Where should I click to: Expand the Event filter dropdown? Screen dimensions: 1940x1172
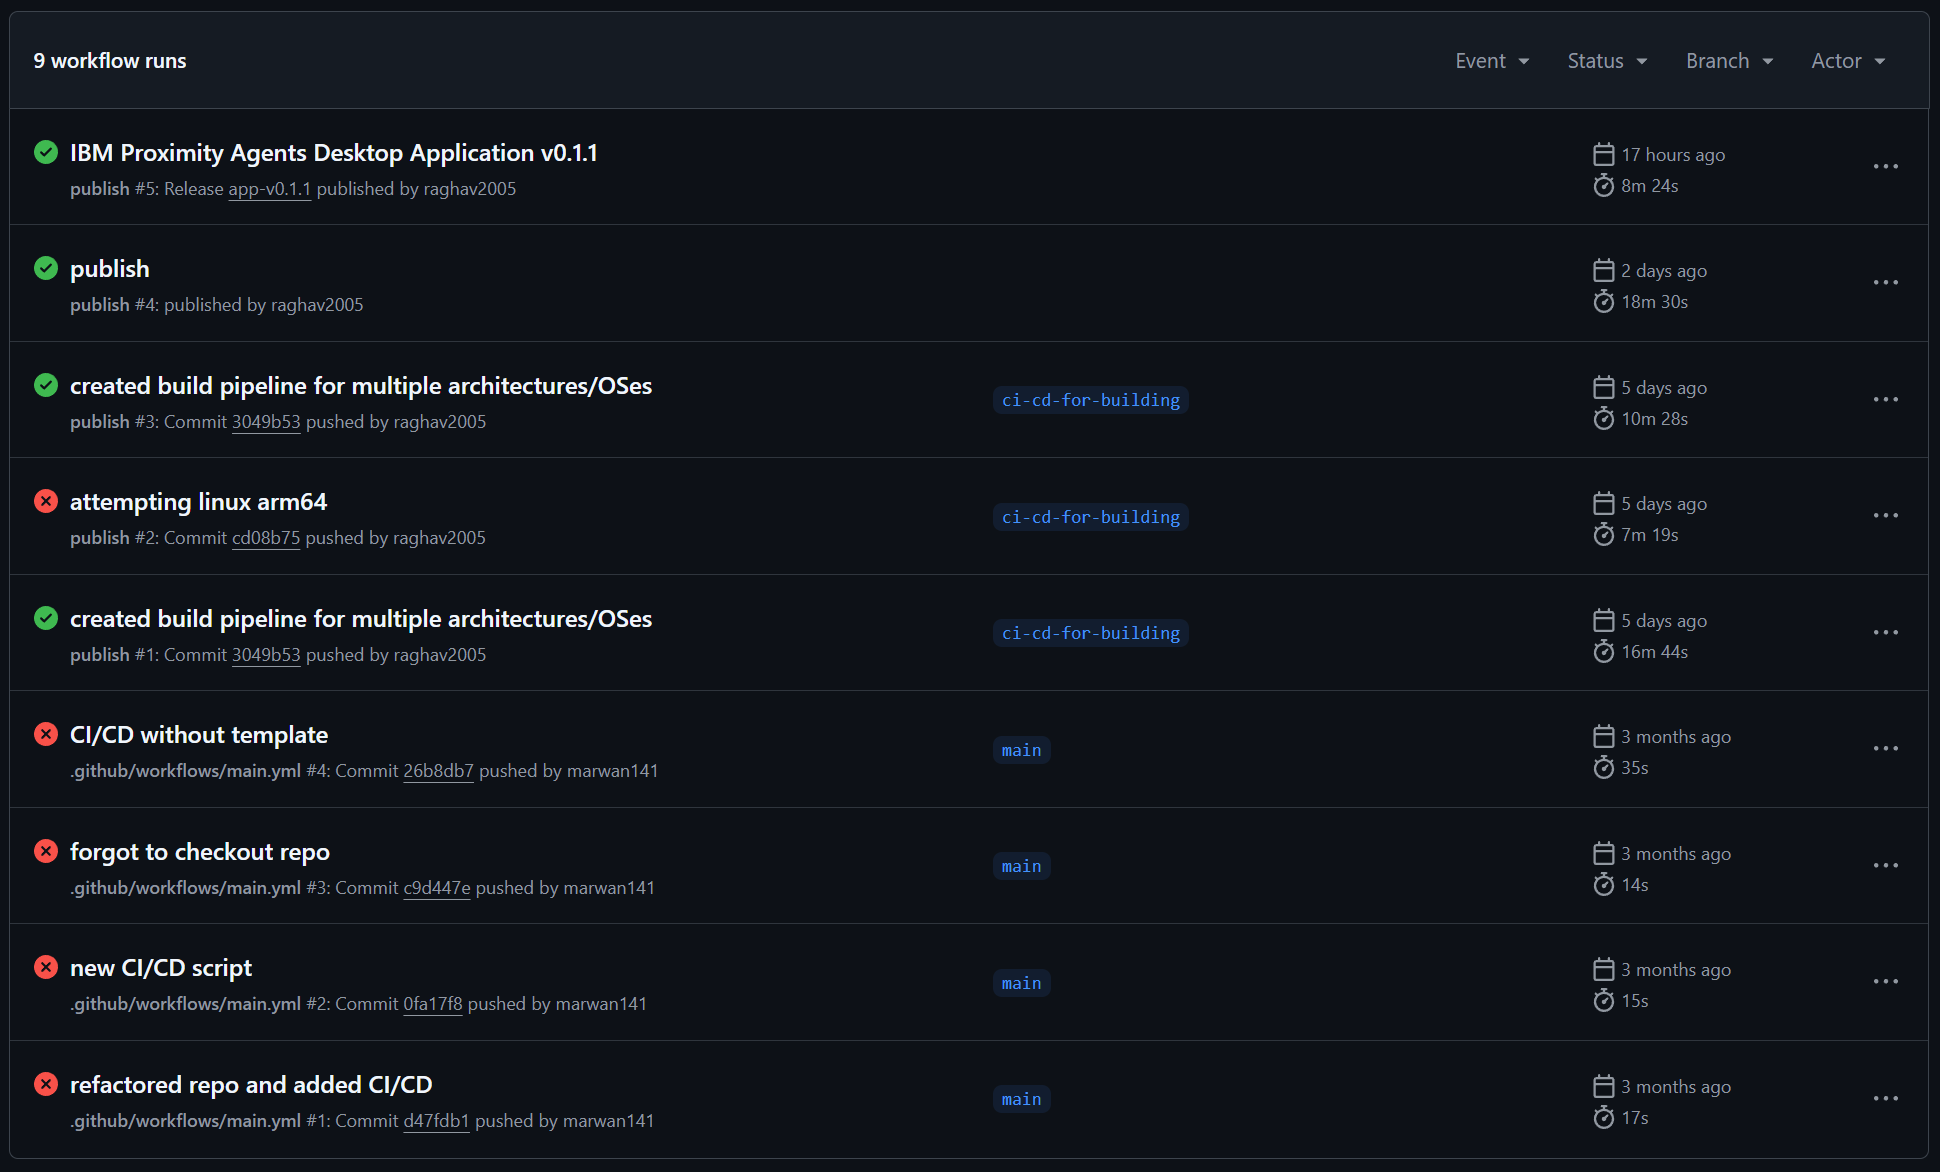(x=1491, y=61)
